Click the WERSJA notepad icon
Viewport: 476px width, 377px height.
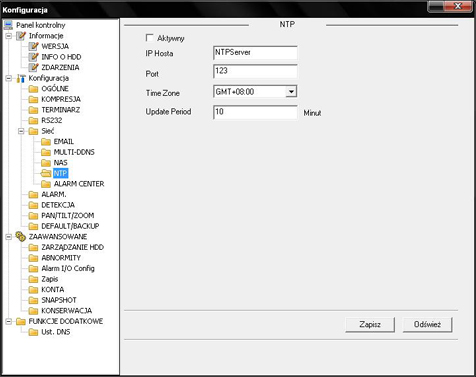34,46
